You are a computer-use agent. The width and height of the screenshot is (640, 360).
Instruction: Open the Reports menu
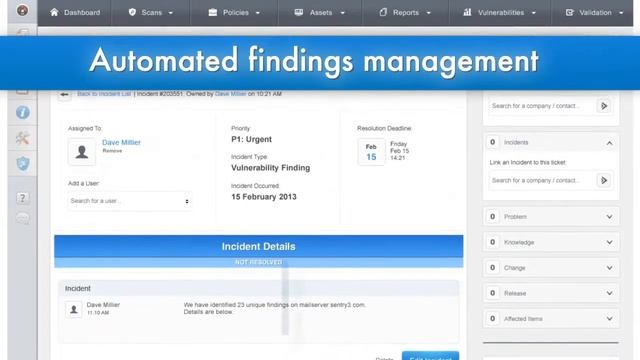[x=405, y=13]
